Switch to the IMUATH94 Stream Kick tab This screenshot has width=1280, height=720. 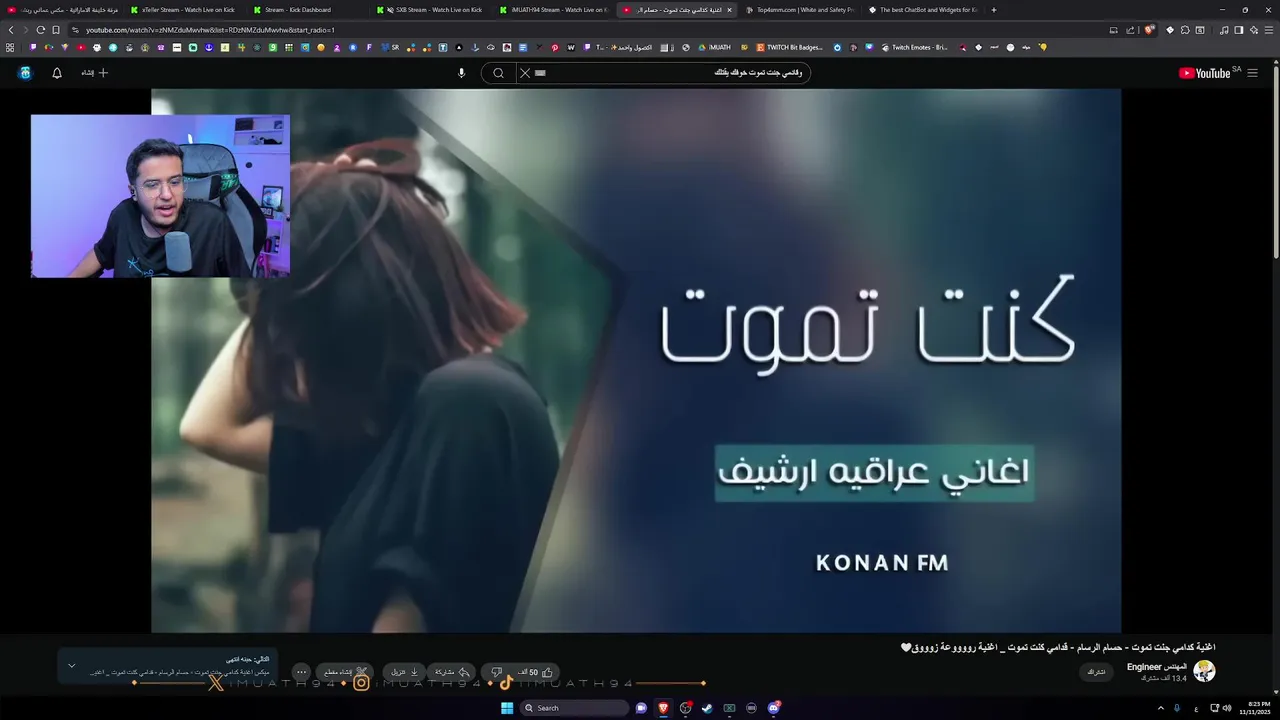tap(553, 10)
